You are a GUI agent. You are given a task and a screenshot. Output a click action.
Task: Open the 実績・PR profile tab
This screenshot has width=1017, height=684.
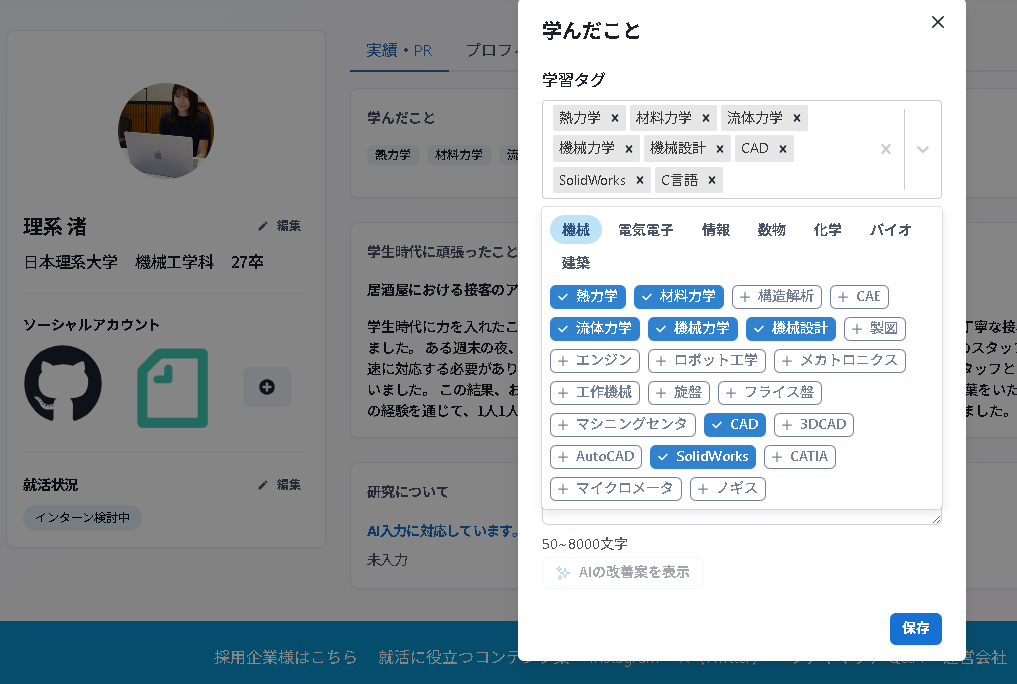(399, 51)
